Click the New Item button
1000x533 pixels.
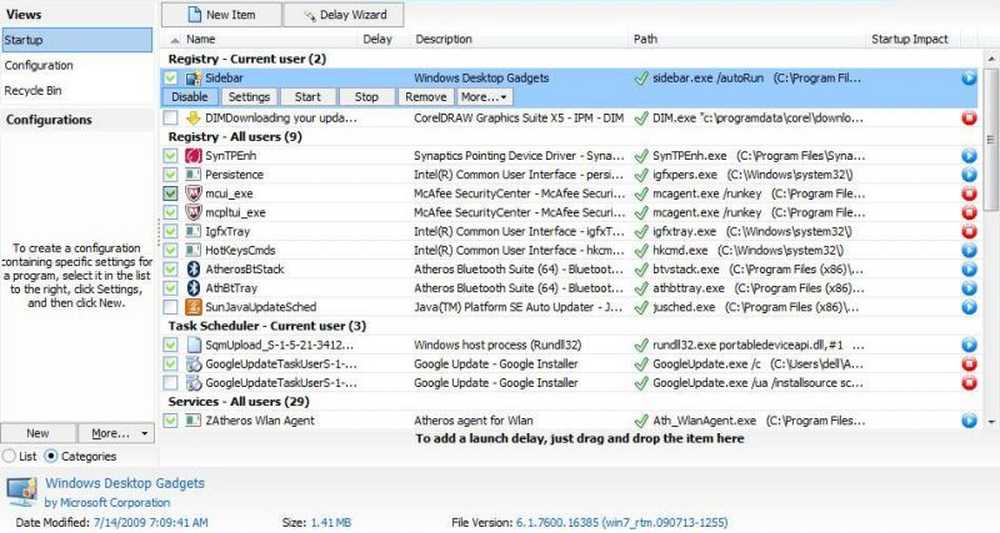click(221, 15)
